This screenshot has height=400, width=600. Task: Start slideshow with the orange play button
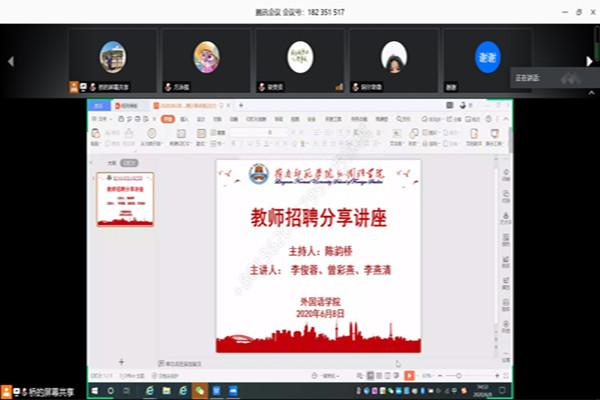point(409,375)
